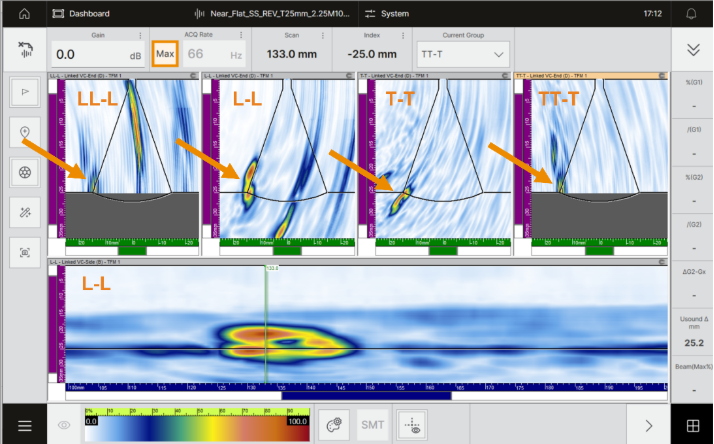Open the hamburger main menu
Viewport: 714px width, 444px height.
(24, 425)
